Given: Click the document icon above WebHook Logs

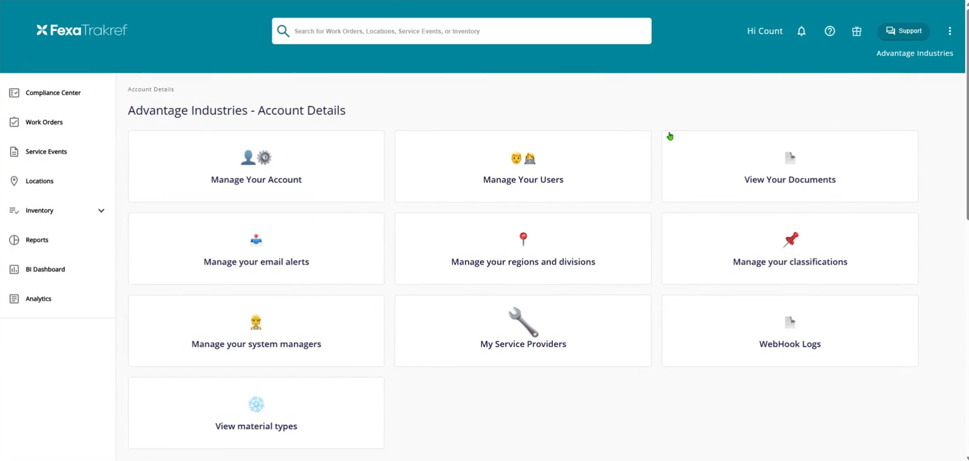Looking at the screenshot, I should coord(790,322).
